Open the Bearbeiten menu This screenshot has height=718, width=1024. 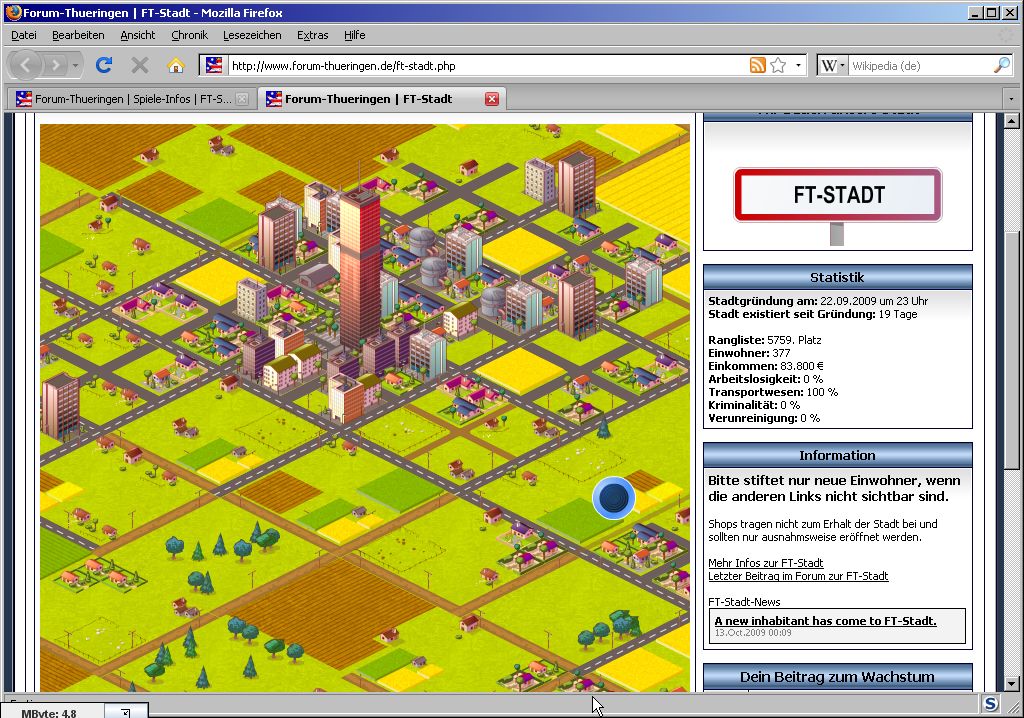click(78, 35)
